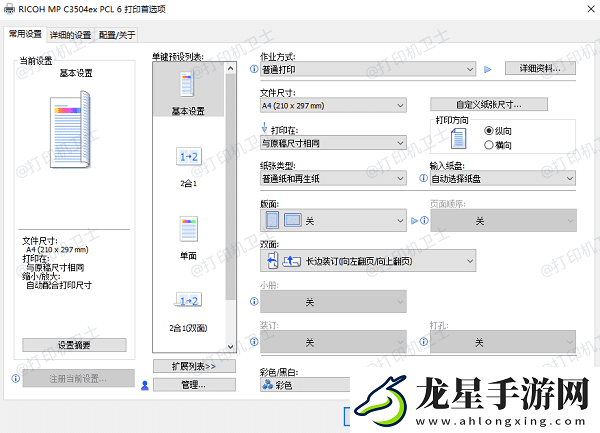
Task: Click info icon beside 打孔 dropdown
Action: click(424, 342)
